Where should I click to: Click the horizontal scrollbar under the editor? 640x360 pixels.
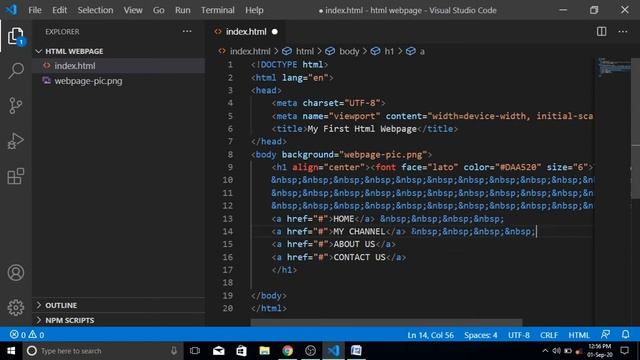click(386, 322)
